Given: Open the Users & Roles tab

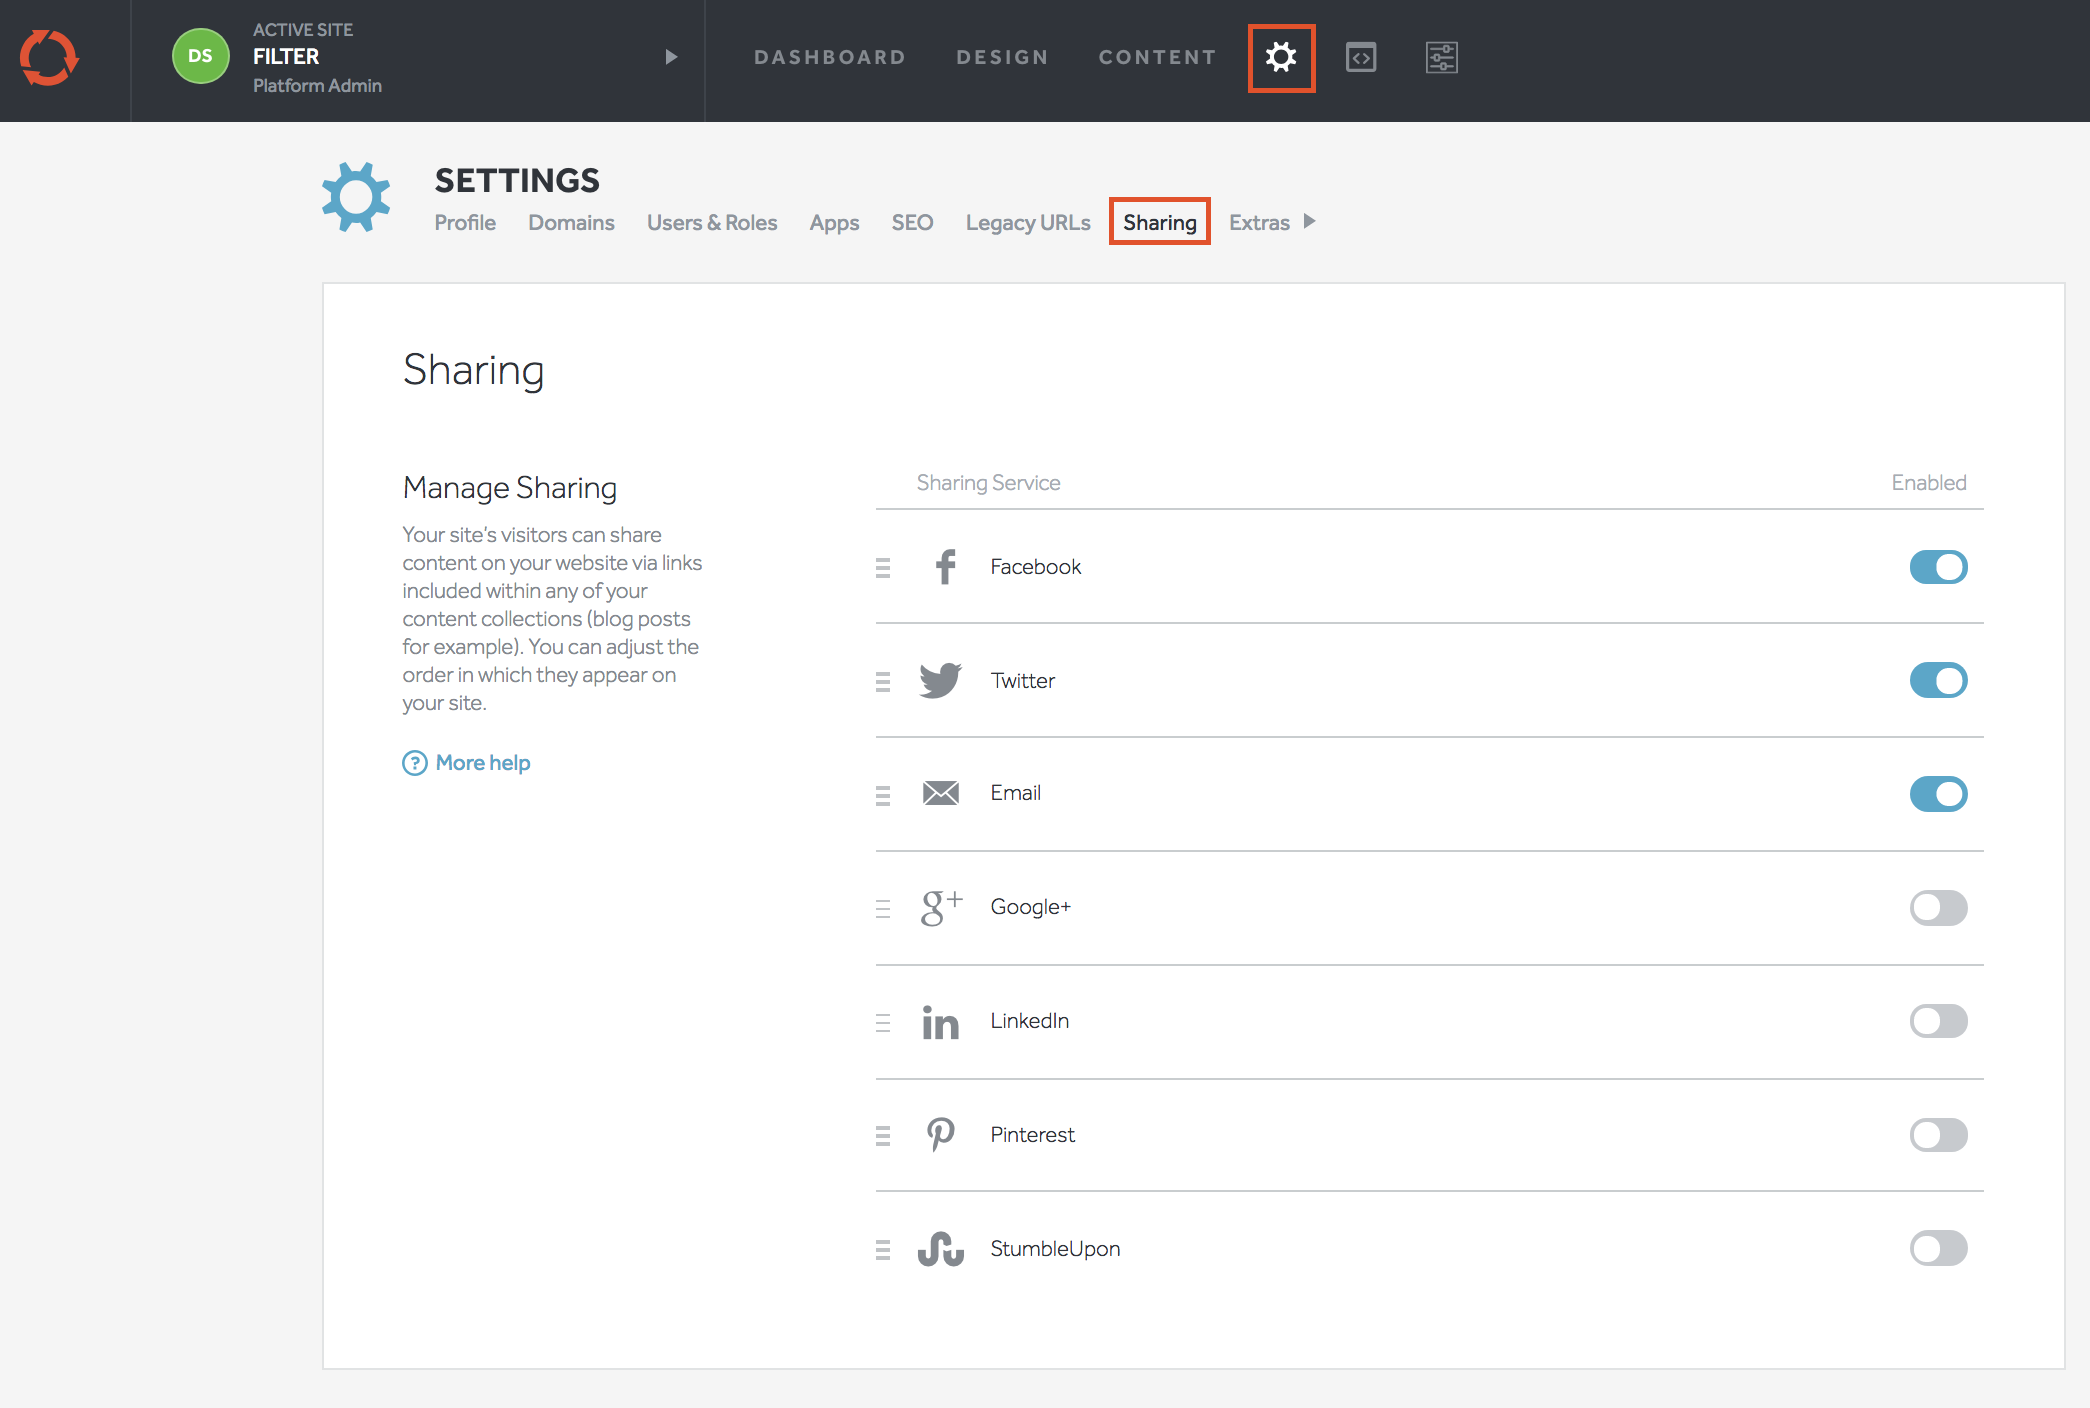Looking at the screenshot, I should coord(712,223).
